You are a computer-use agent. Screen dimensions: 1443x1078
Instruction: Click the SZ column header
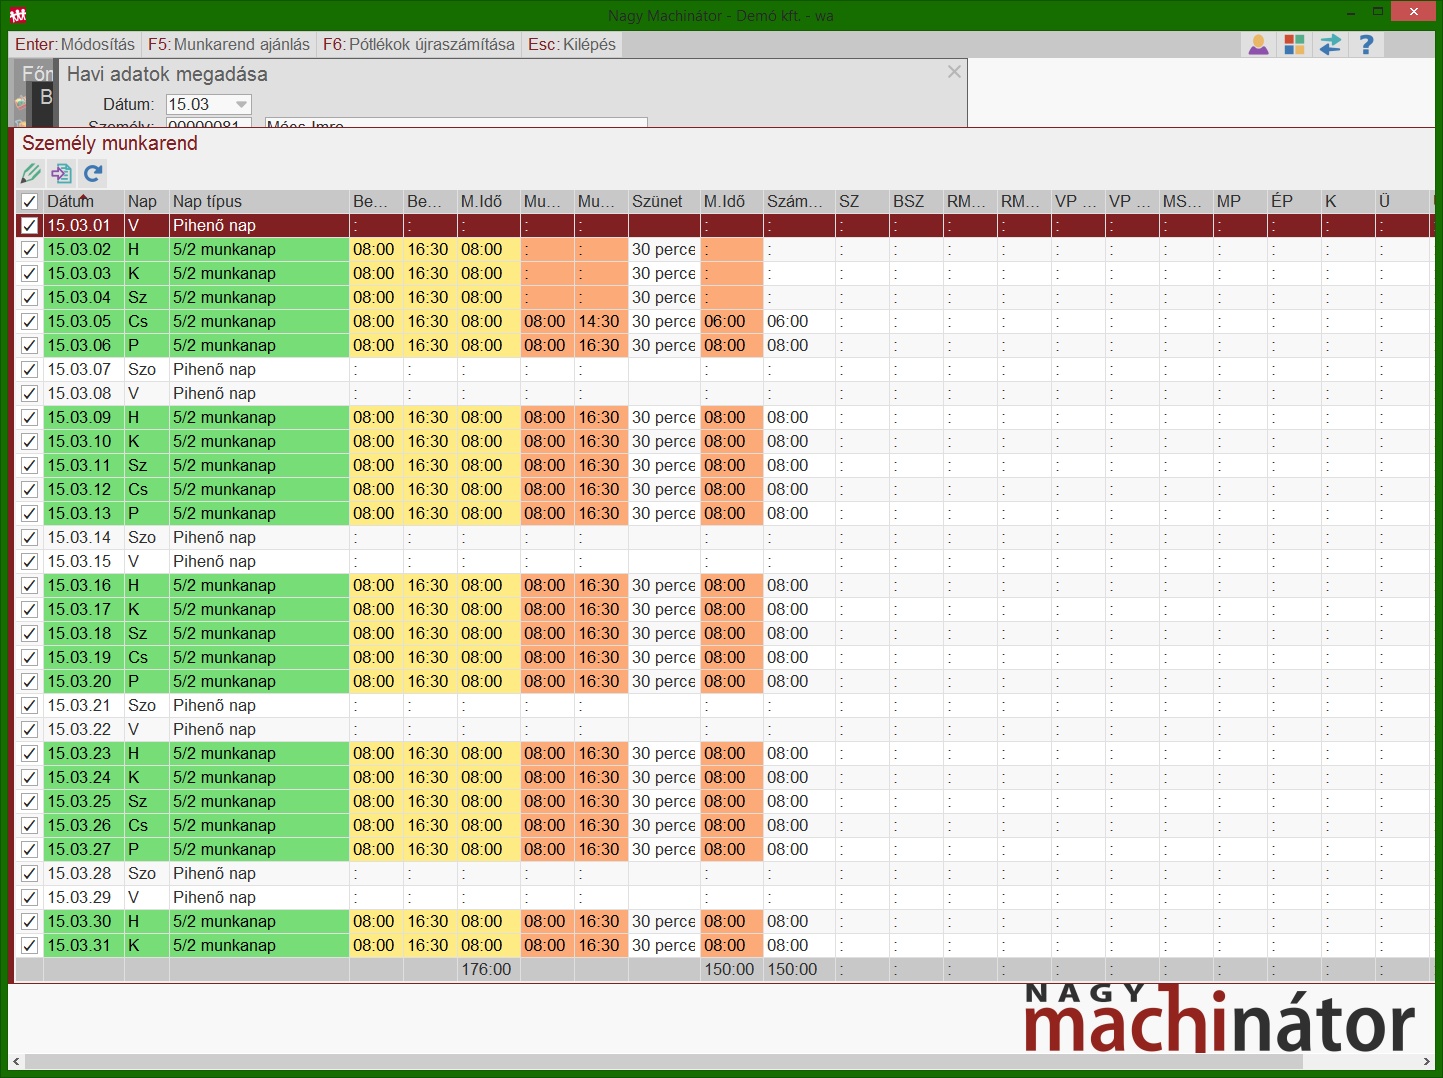pos(861,201)
